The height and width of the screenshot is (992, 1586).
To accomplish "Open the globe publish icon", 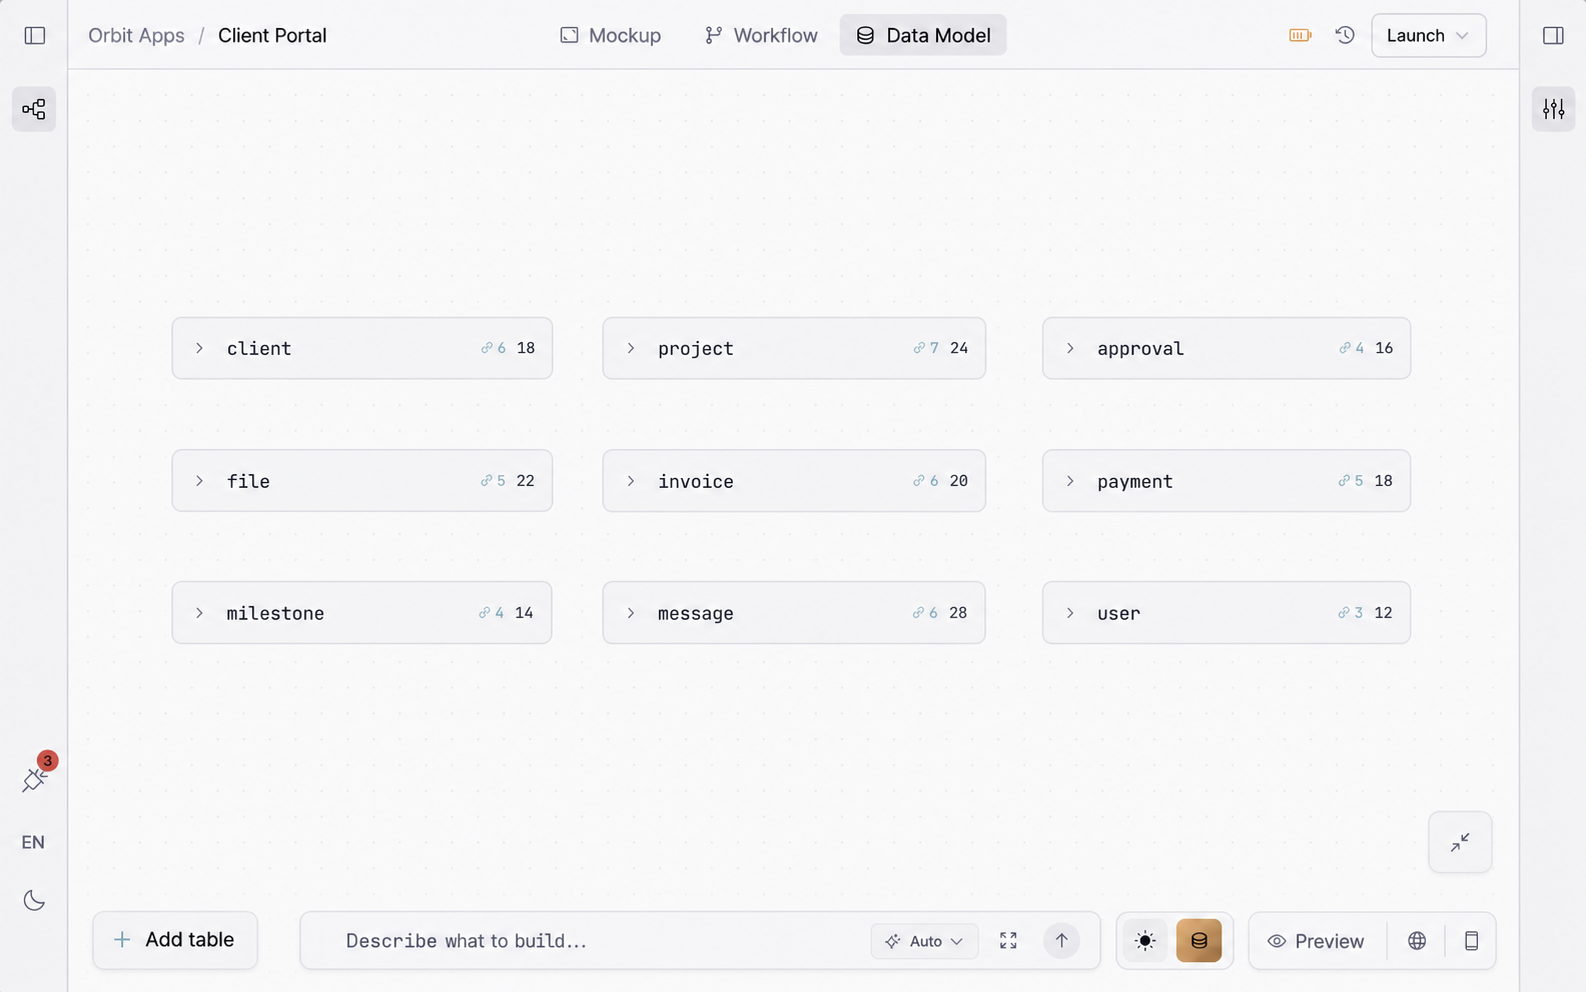I will (x=1417, y=940).
